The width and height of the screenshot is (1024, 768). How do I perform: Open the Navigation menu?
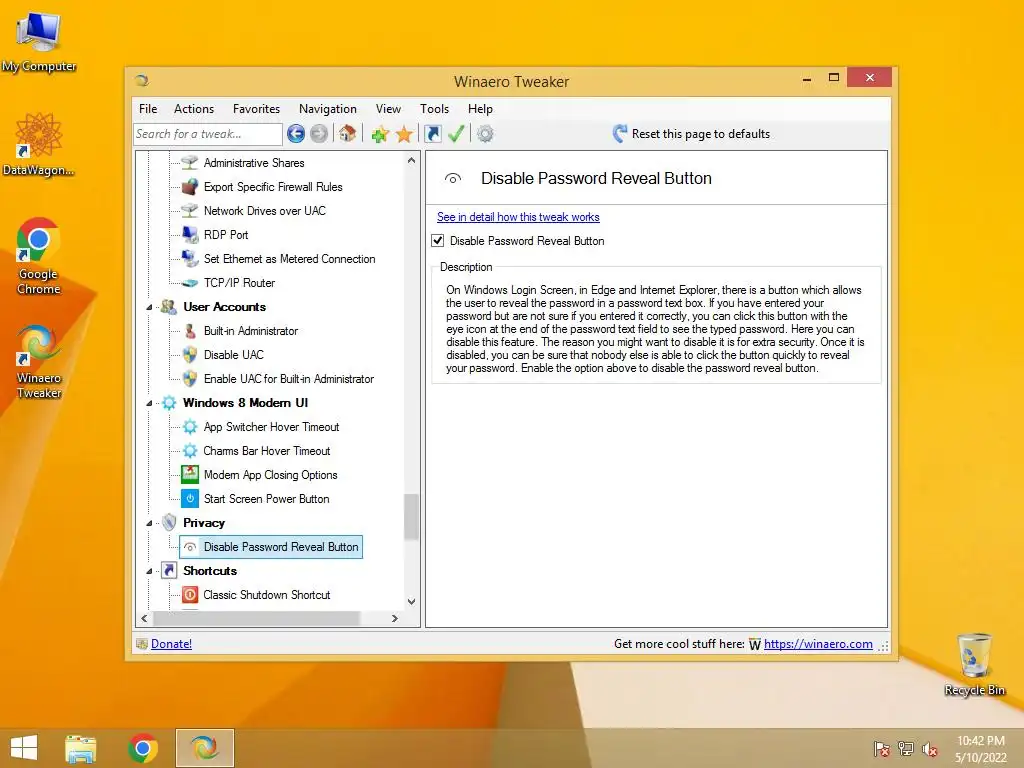click(328, 108)
